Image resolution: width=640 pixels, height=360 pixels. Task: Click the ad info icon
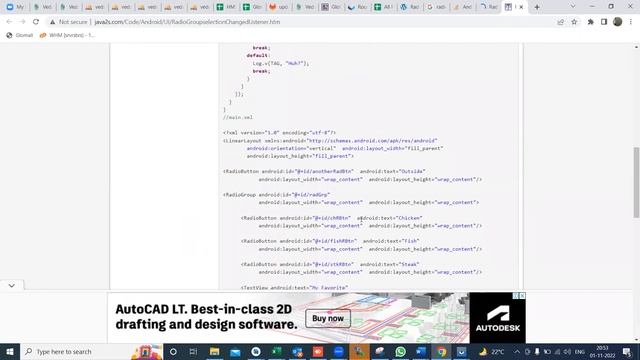516,296
